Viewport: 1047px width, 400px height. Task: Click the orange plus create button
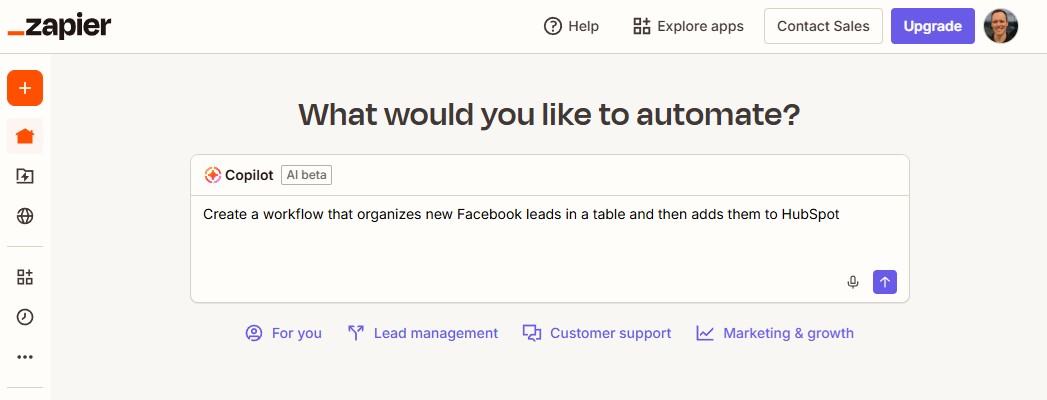pos(25,88)
